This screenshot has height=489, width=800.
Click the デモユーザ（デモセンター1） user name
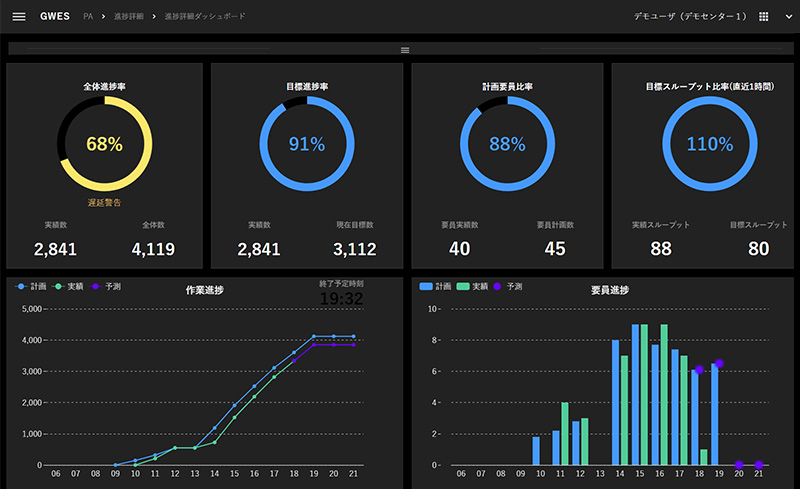click(690, 16)
